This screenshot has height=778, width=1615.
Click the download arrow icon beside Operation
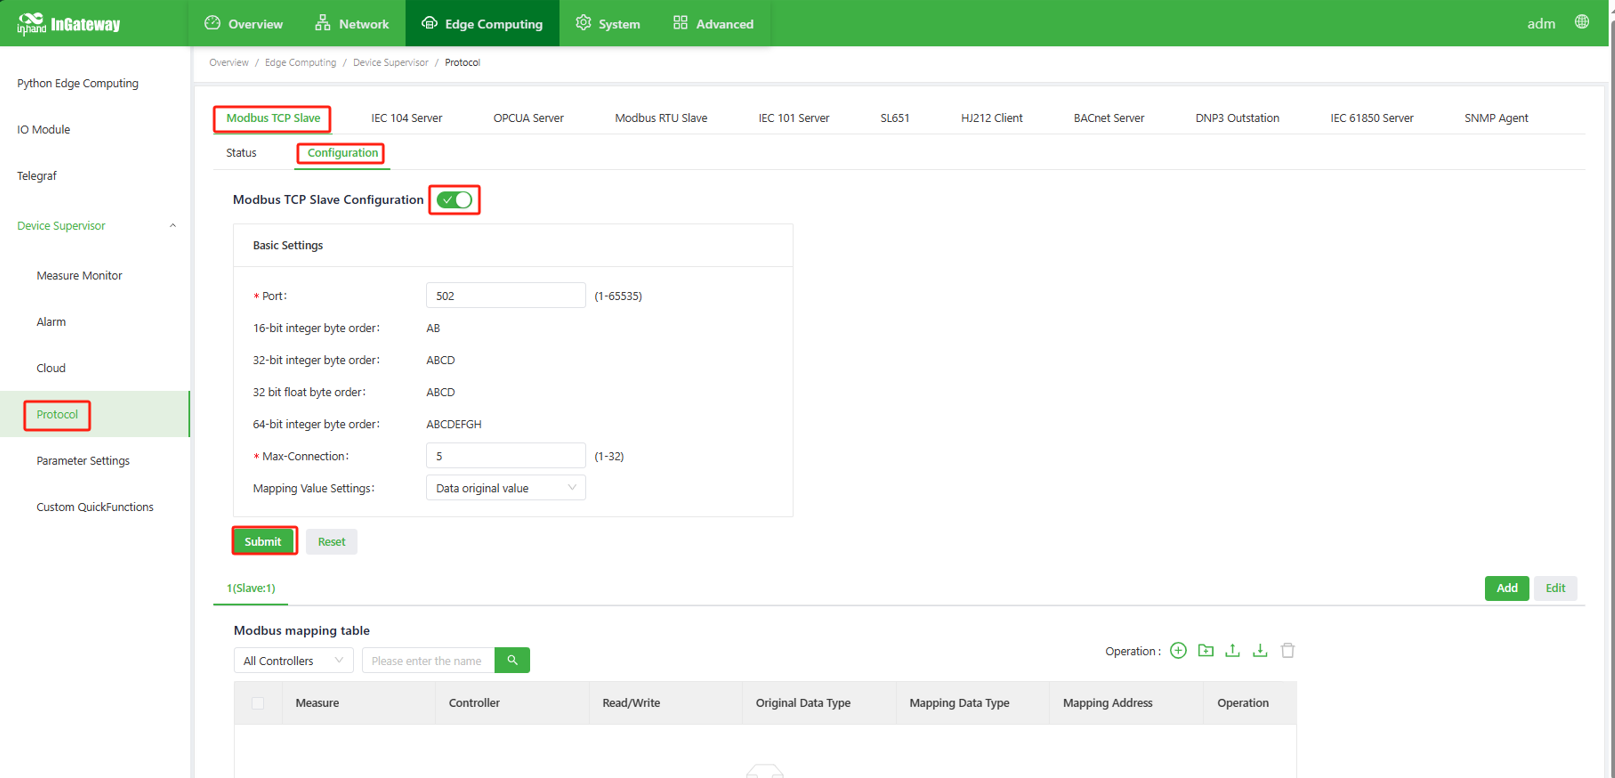tap(1260, 651)
